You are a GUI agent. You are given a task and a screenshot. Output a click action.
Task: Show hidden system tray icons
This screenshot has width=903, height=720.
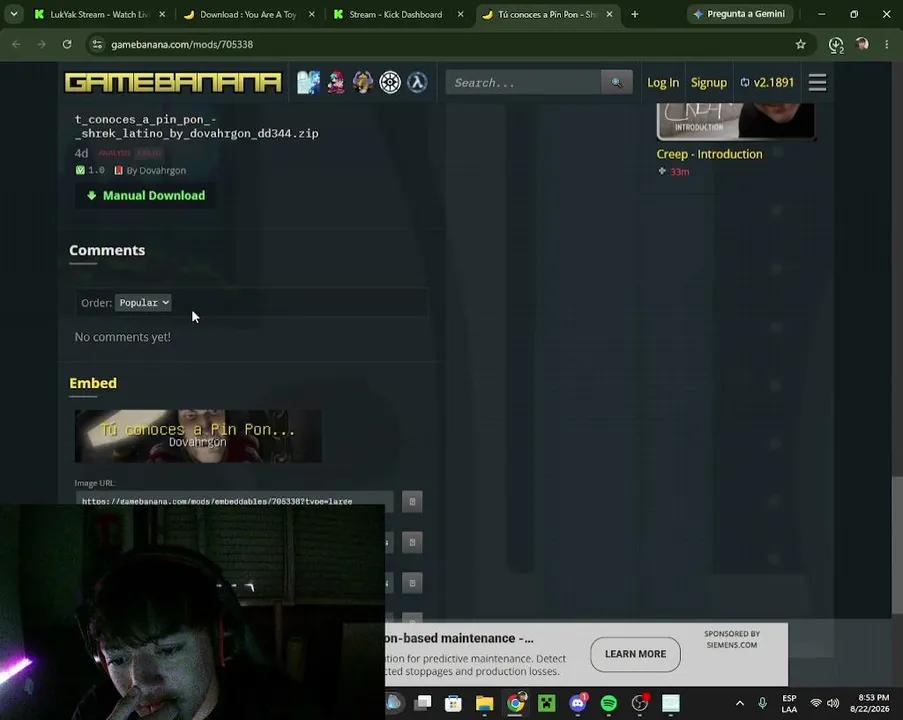[740, 703]
